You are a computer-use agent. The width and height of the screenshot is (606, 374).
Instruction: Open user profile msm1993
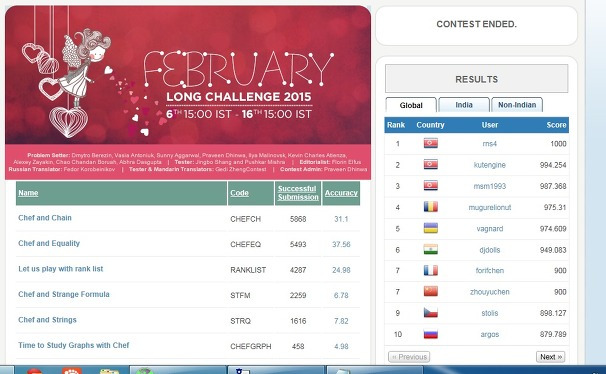click(490, 186)
